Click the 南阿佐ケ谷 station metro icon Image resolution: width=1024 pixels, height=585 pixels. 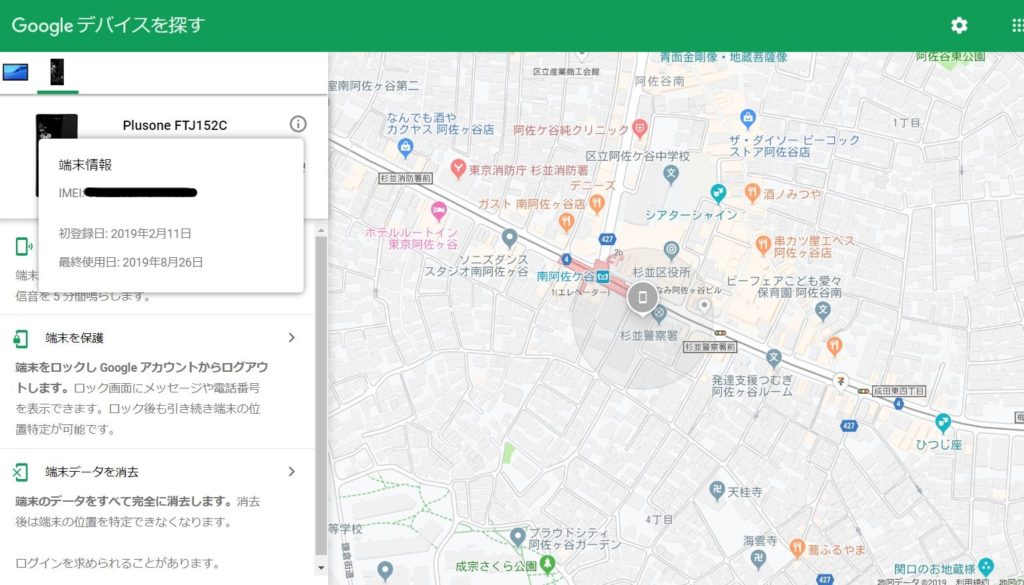point(603,277)
